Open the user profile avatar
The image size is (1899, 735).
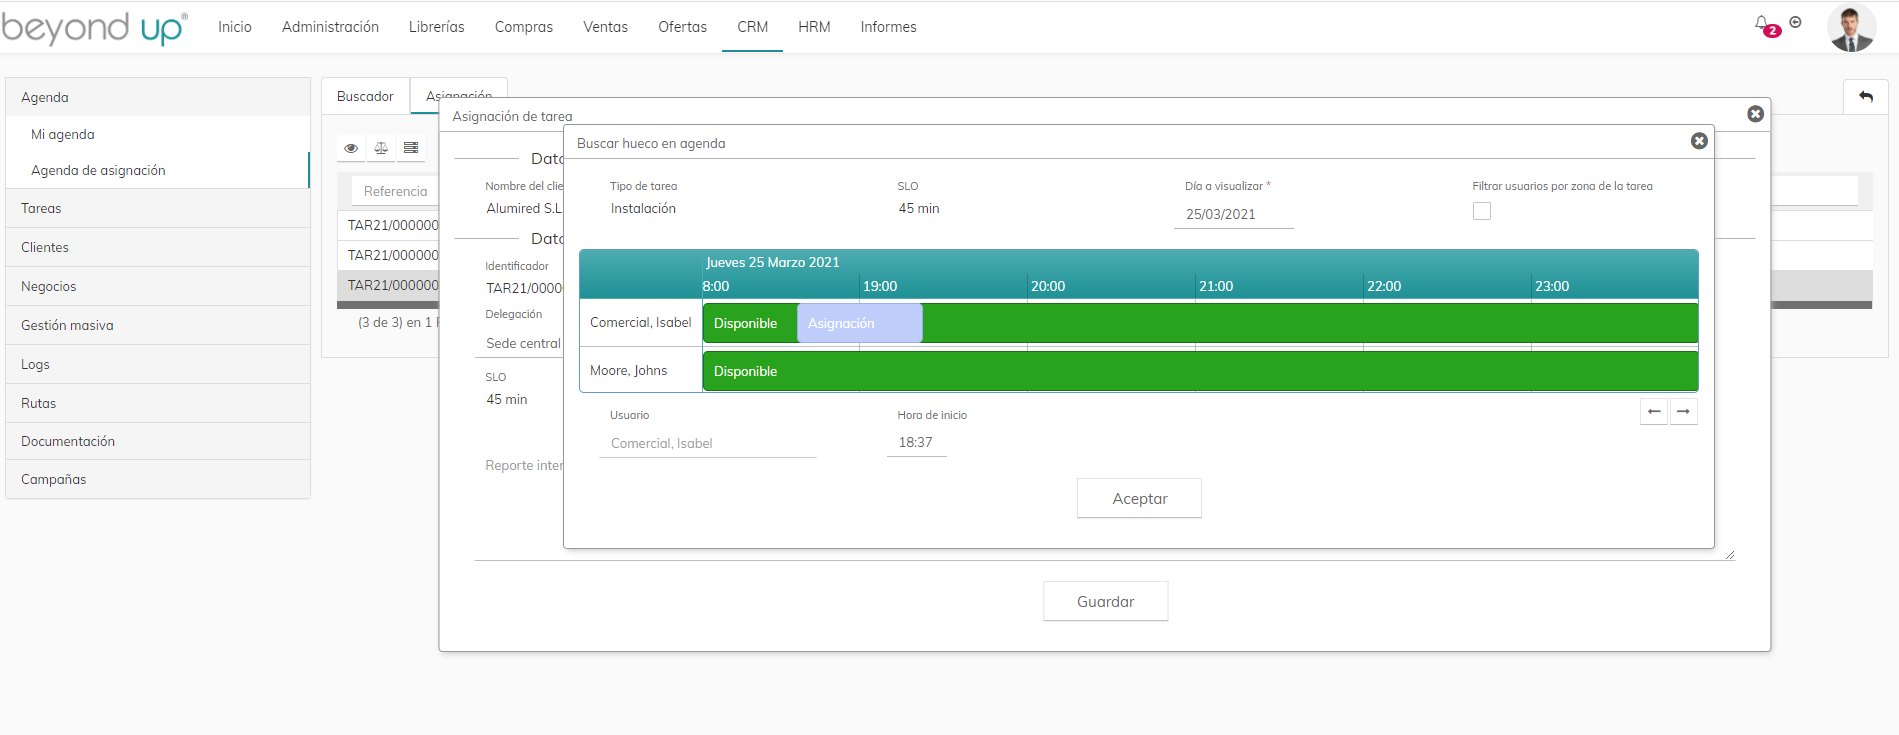pos(1851,27)
